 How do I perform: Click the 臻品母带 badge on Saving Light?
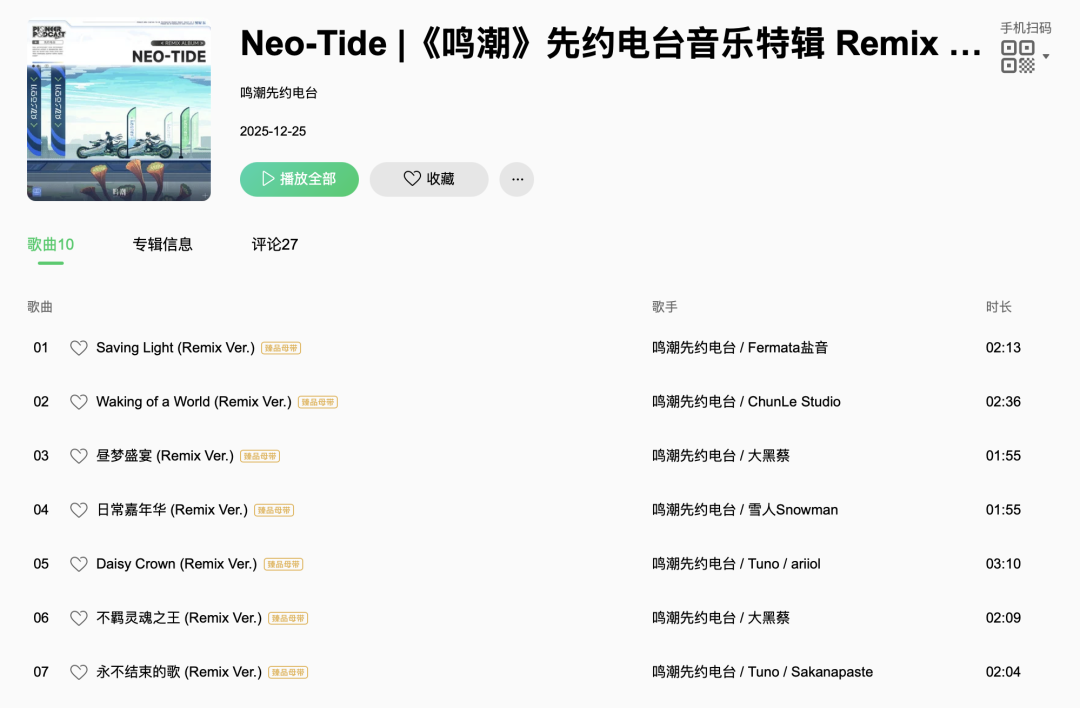coord(281,348)
